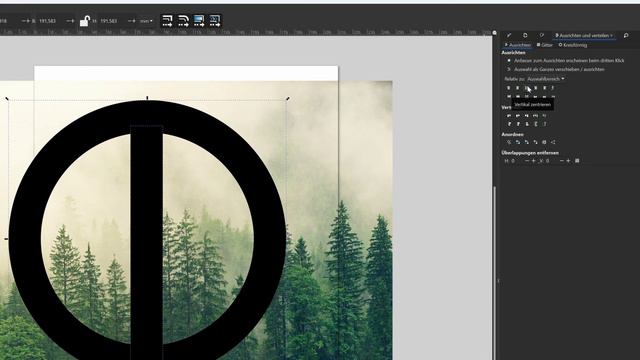Switch to the 'Kreisförmig' sub-tab

tap(573, 45)
